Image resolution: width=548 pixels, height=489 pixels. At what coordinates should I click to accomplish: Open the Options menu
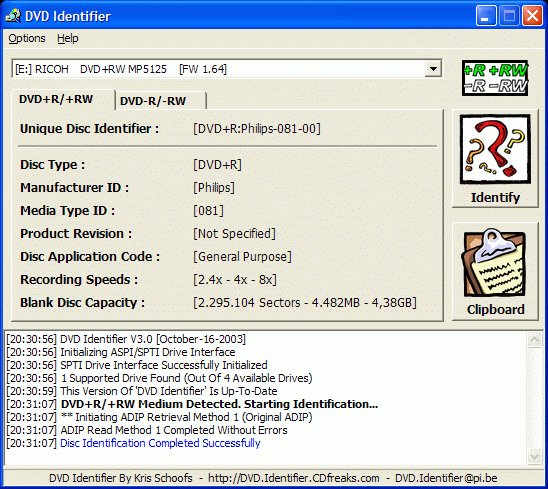[x=27, y=38]
